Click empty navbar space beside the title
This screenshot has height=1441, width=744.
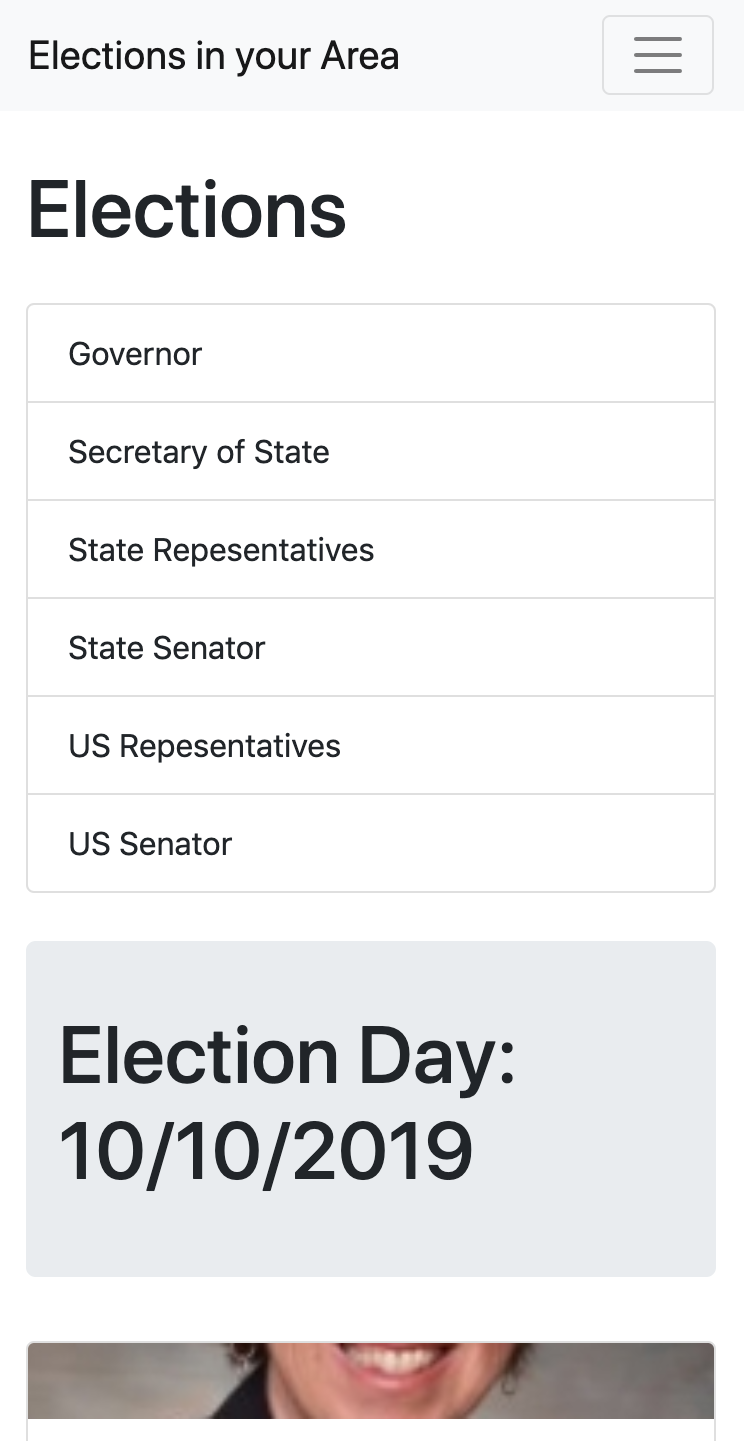500,56
